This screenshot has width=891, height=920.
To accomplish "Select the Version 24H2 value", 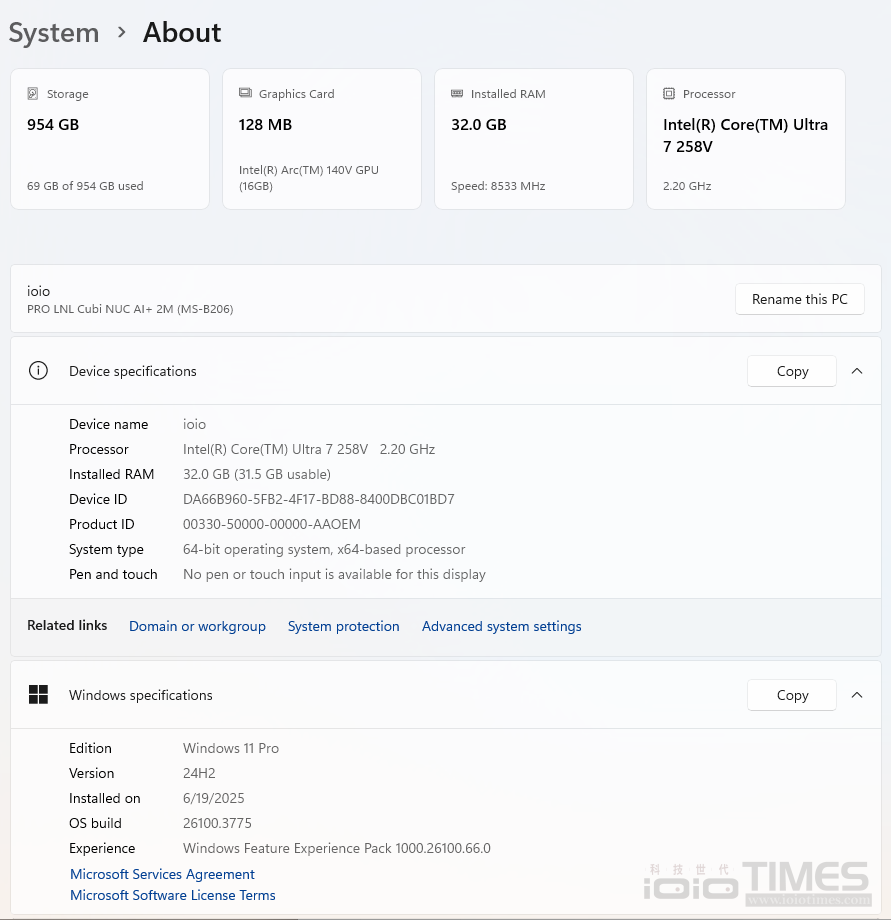I will (199, 773).
